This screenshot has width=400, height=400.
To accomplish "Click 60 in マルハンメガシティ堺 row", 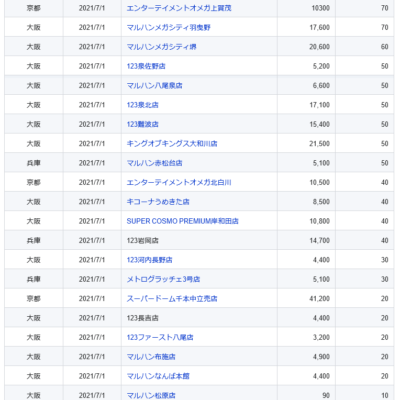I will pyautogui.click(x=385, y=47).
